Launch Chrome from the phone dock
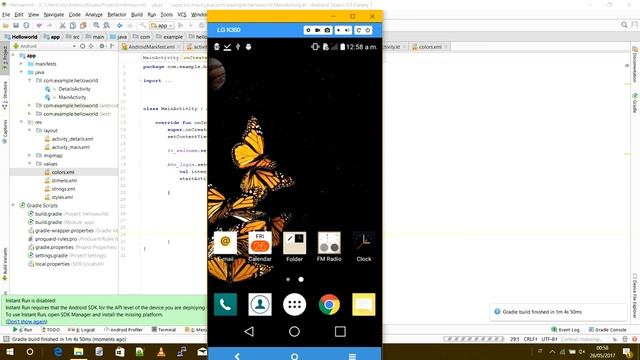 tap(329, 304)
